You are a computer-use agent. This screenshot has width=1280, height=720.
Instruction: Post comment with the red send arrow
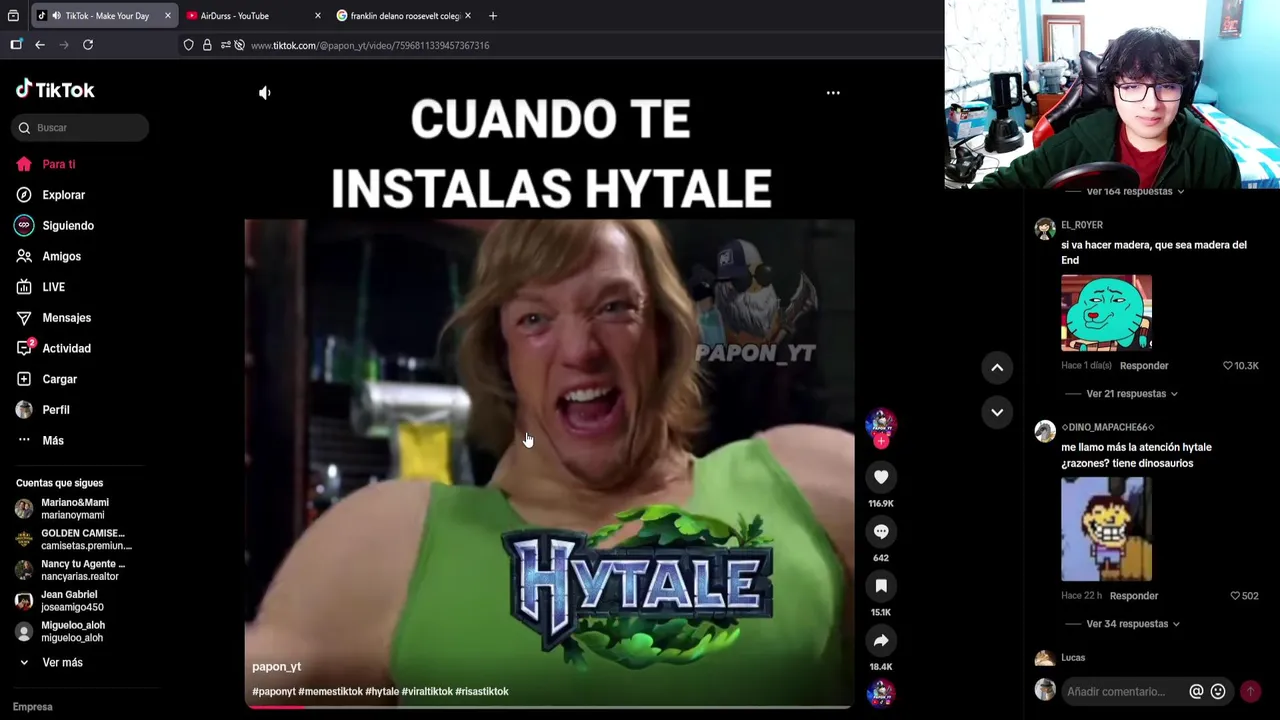click(1250, 691)
